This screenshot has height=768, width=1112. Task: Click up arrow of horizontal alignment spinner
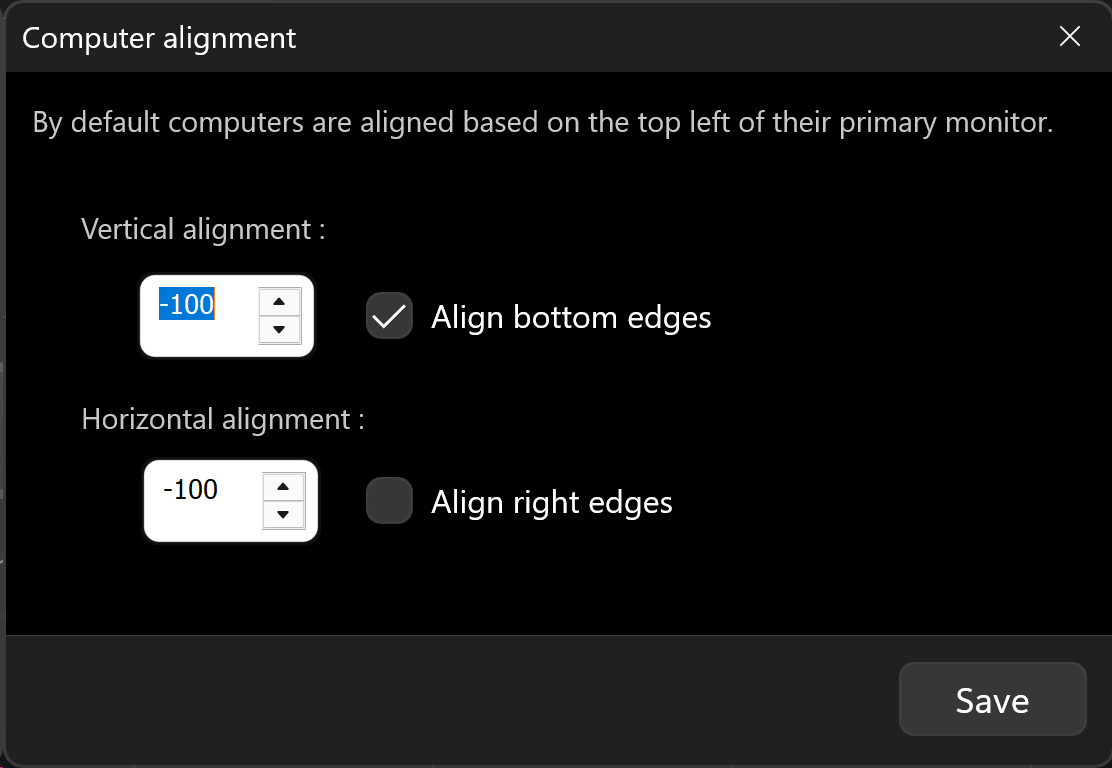point(283,486)
